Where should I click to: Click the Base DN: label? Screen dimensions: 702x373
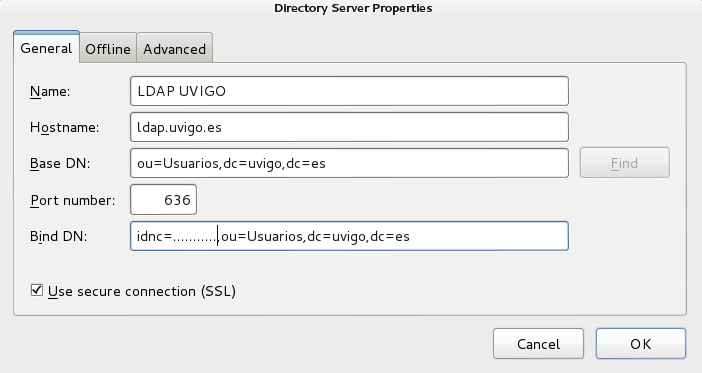point(60,163)
